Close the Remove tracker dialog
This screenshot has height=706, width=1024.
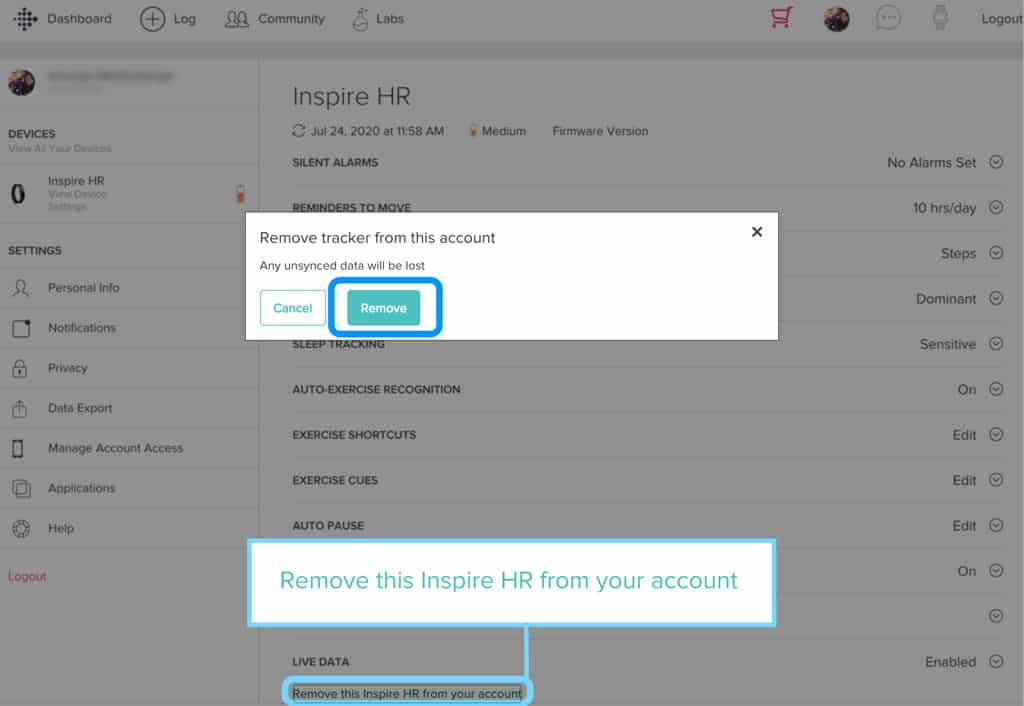pyautogui.click(x=757, y=232)
